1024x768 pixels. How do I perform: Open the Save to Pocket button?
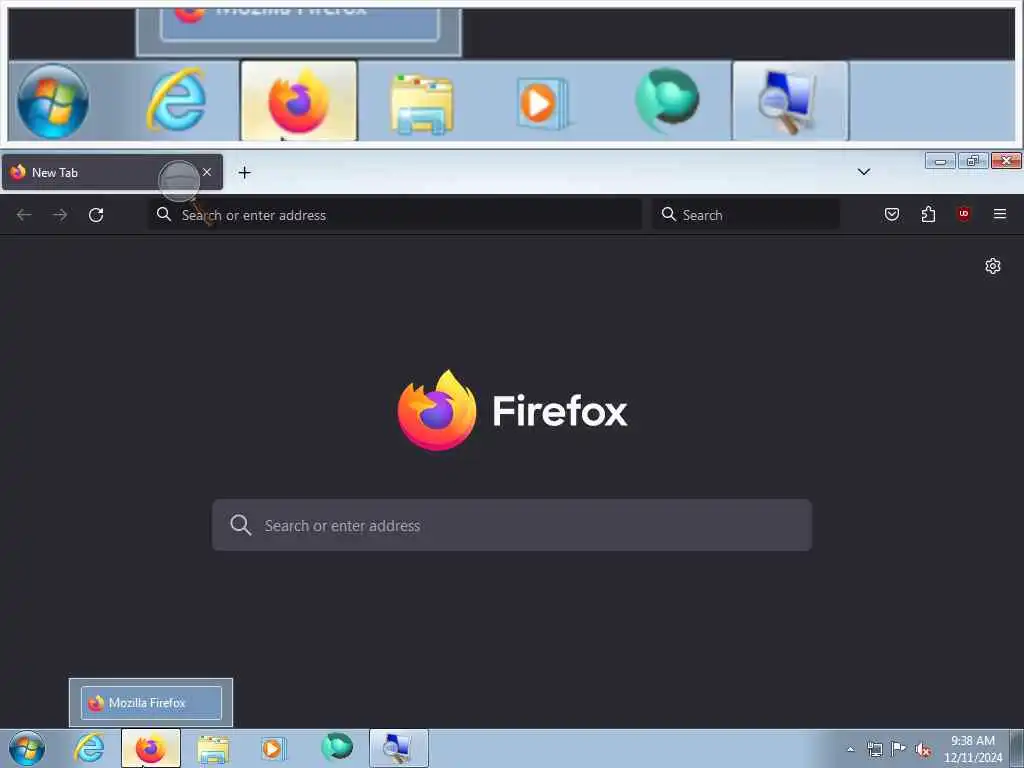click(892, 214)
